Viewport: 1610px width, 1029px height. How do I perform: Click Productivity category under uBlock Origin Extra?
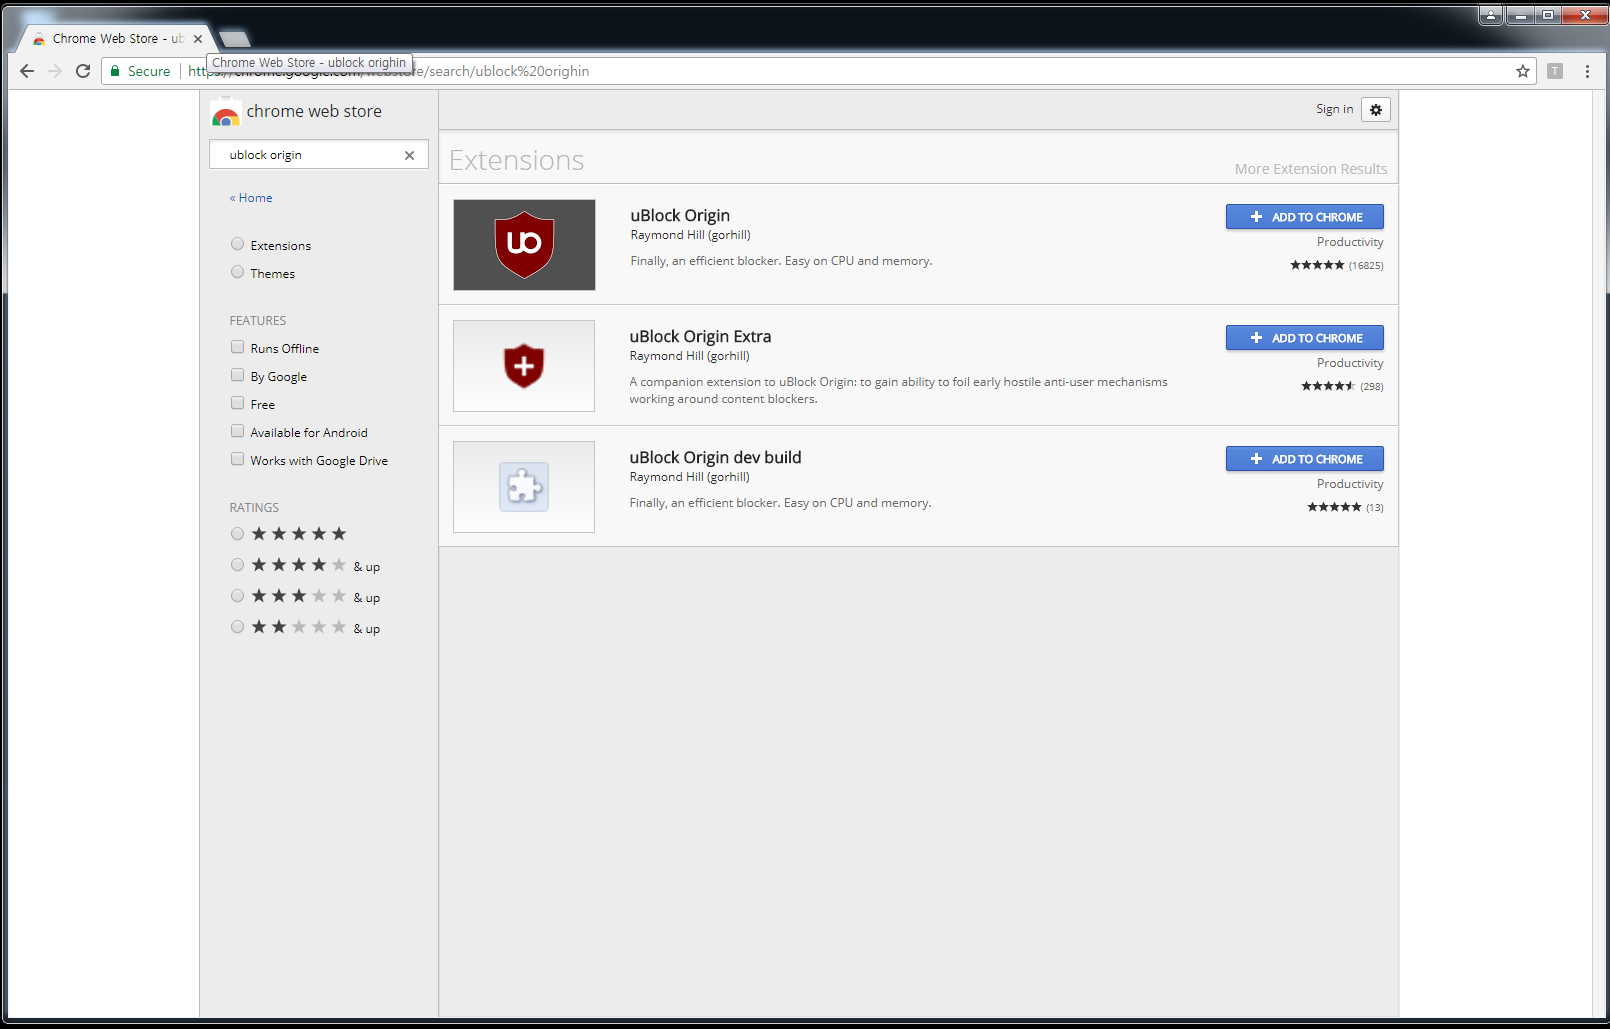(x=1350, y=363)
